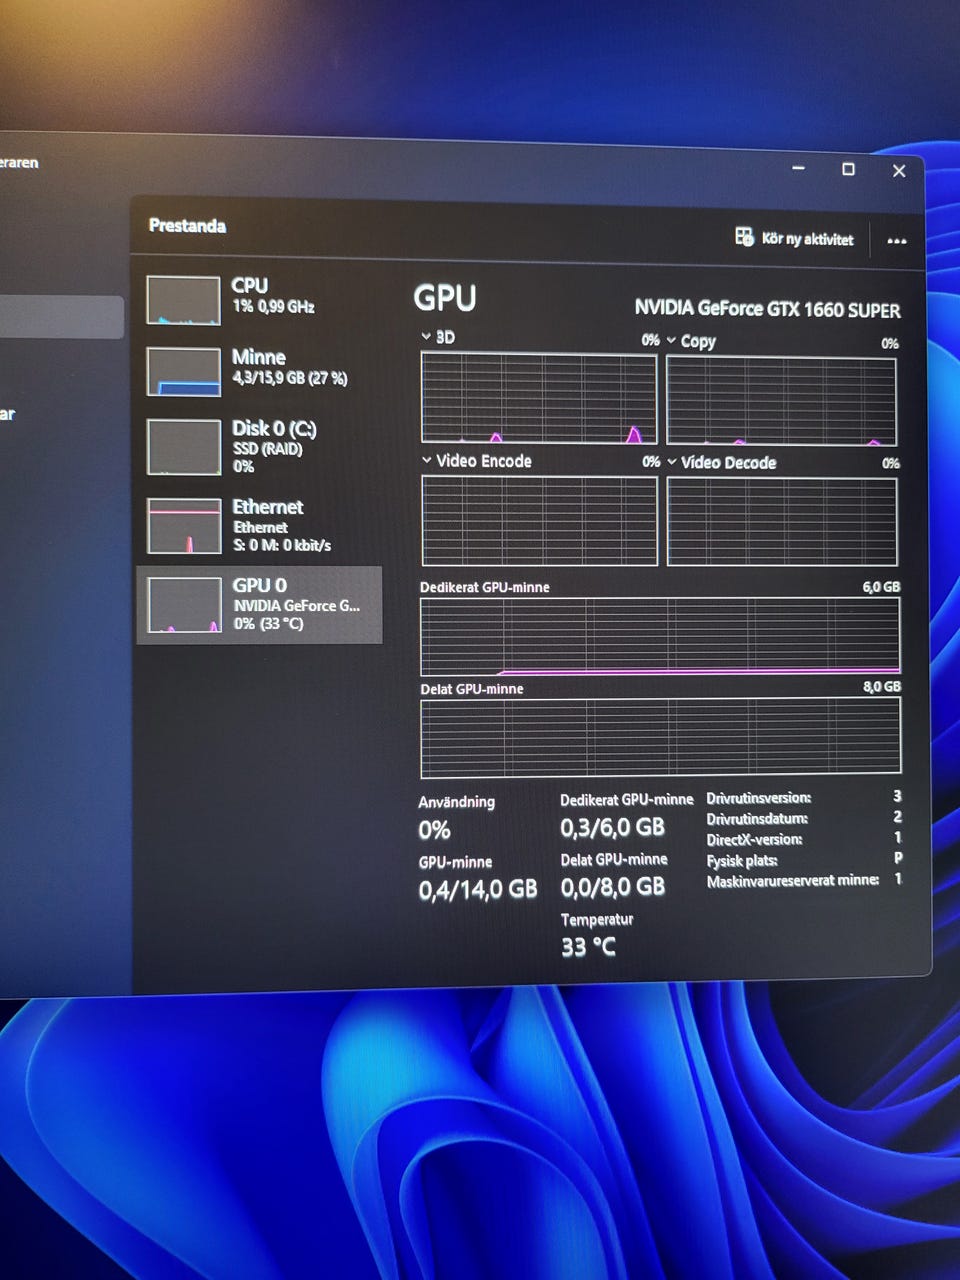
Task: Click the Disk 0 mini graph thumbnail
Action: point(183,447)
